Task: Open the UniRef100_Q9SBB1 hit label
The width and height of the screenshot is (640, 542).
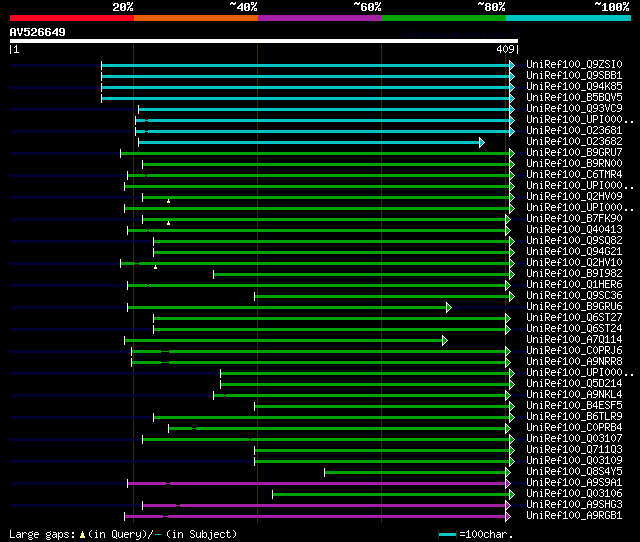Action: pos(574,76)
